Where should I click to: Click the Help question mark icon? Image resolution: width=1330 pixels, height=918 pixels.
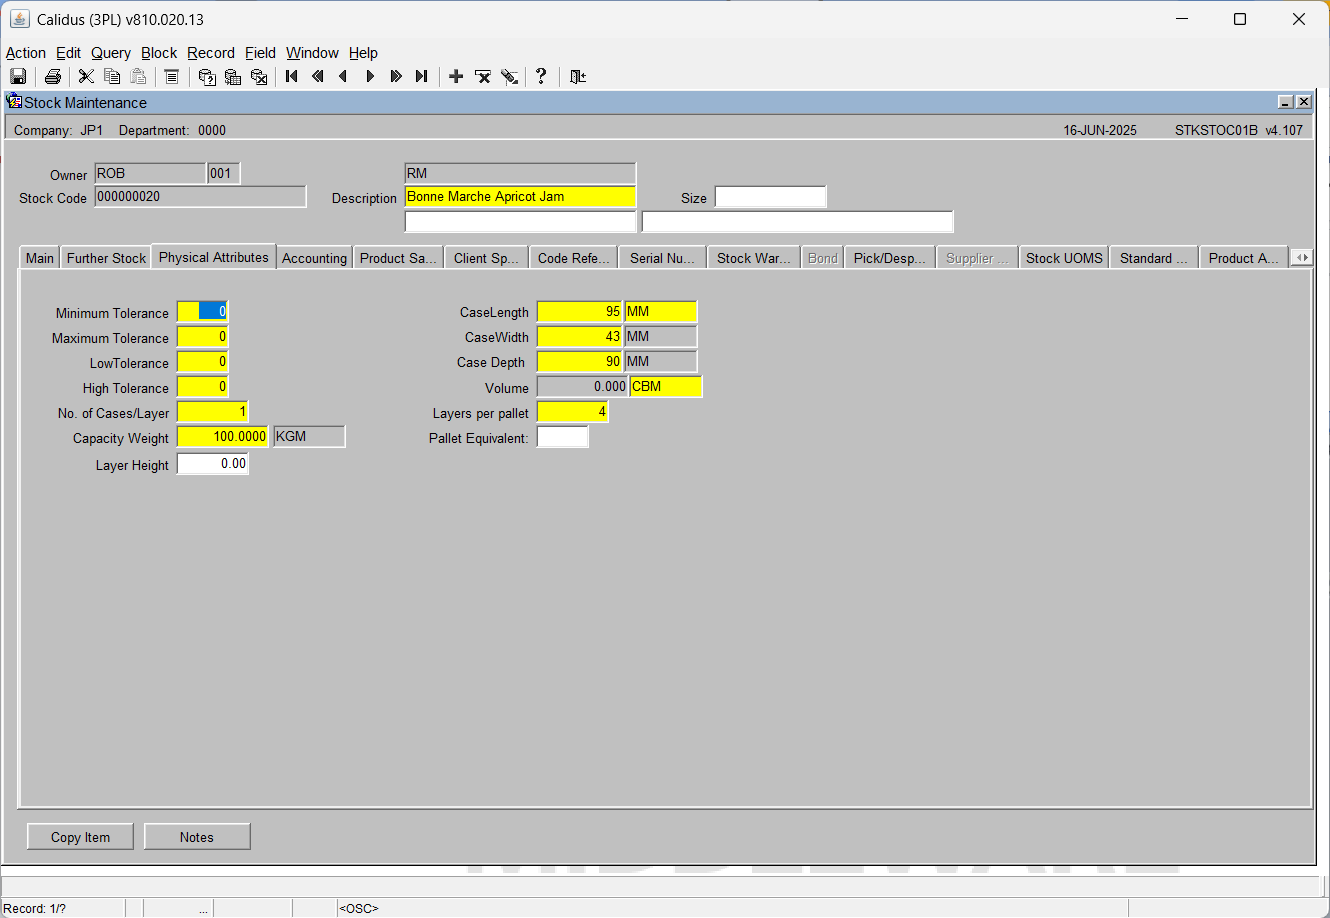[541, 77]
